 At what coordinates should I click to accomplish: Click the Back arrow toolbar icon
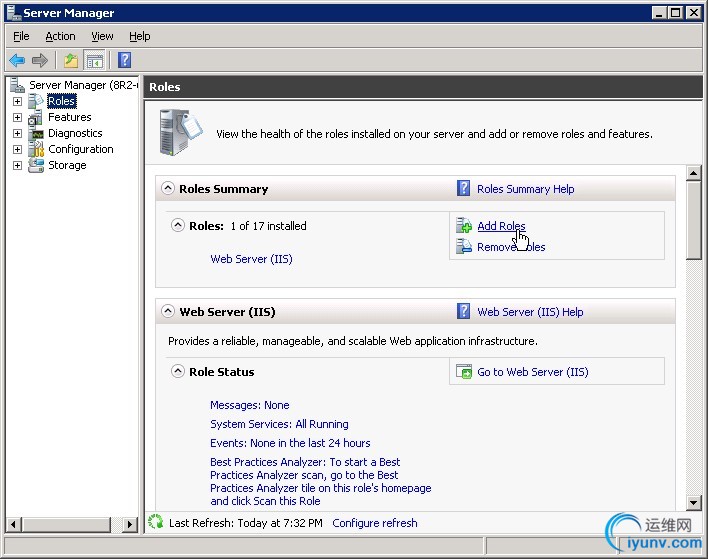[17, 60]
